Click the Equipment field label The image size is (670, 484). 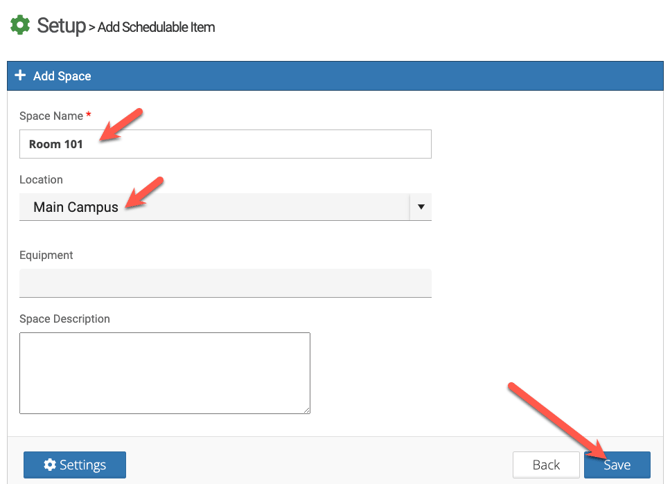(46, 255)
